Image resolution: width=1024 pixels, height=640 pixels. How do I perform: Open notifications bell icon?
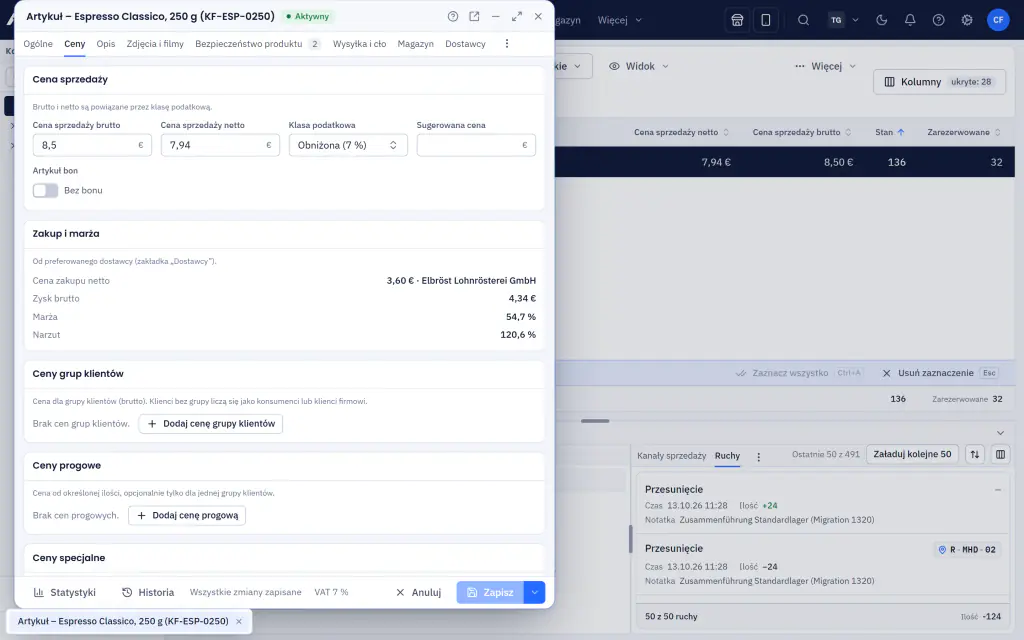coord(910,20)
